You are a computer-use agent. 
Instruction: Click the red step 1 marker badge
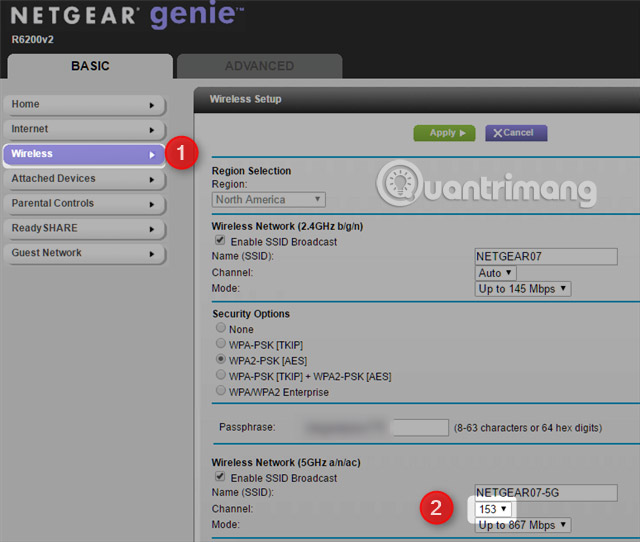[181, 155]
